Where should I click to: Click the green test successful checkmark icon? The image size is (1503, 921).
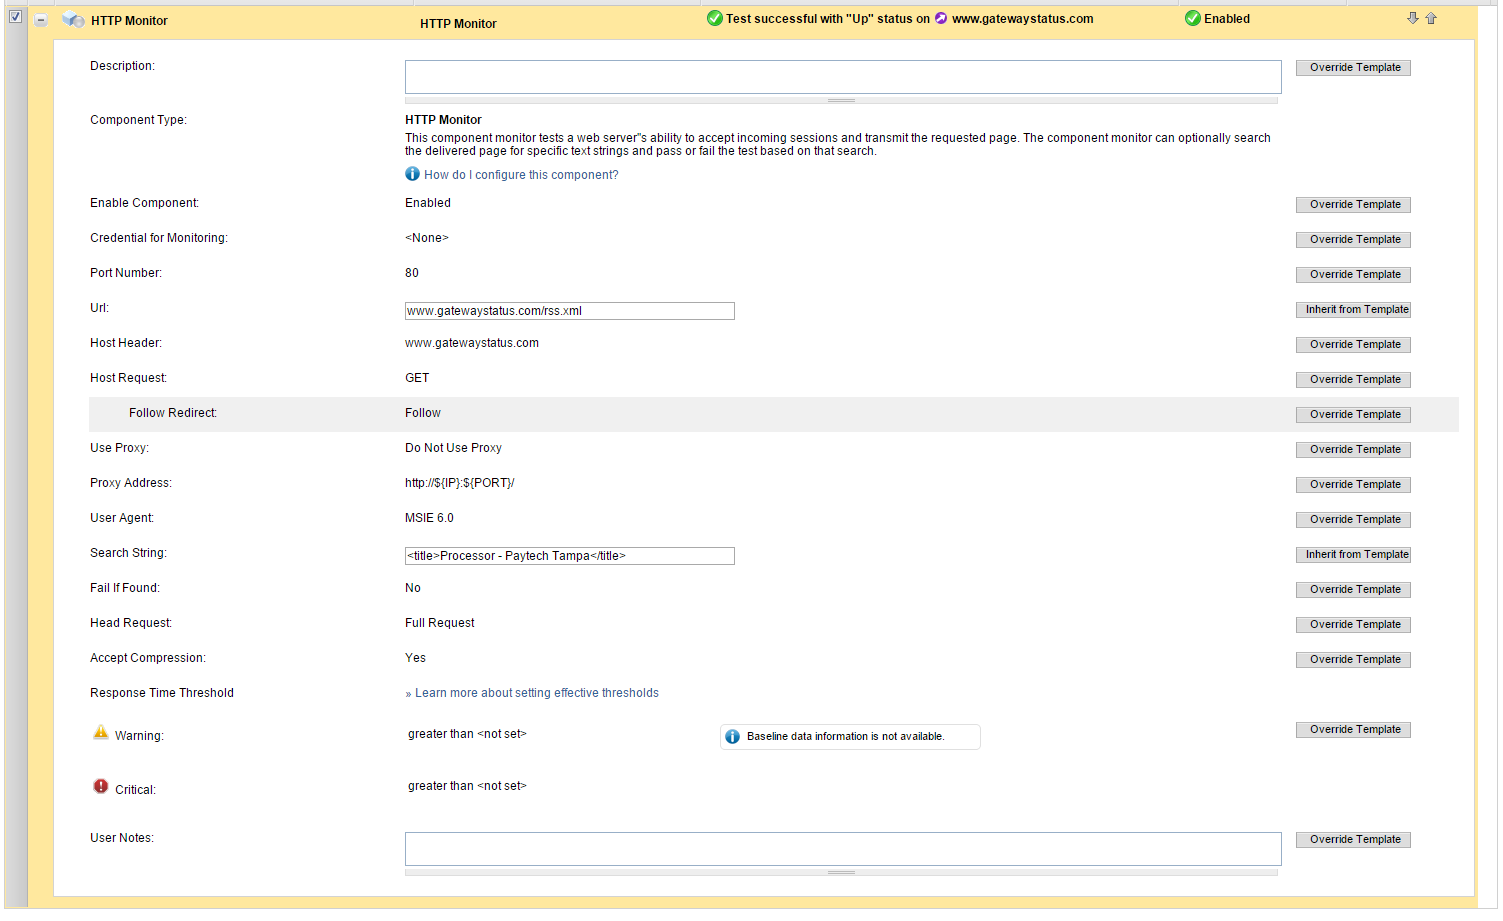(714, 18)
